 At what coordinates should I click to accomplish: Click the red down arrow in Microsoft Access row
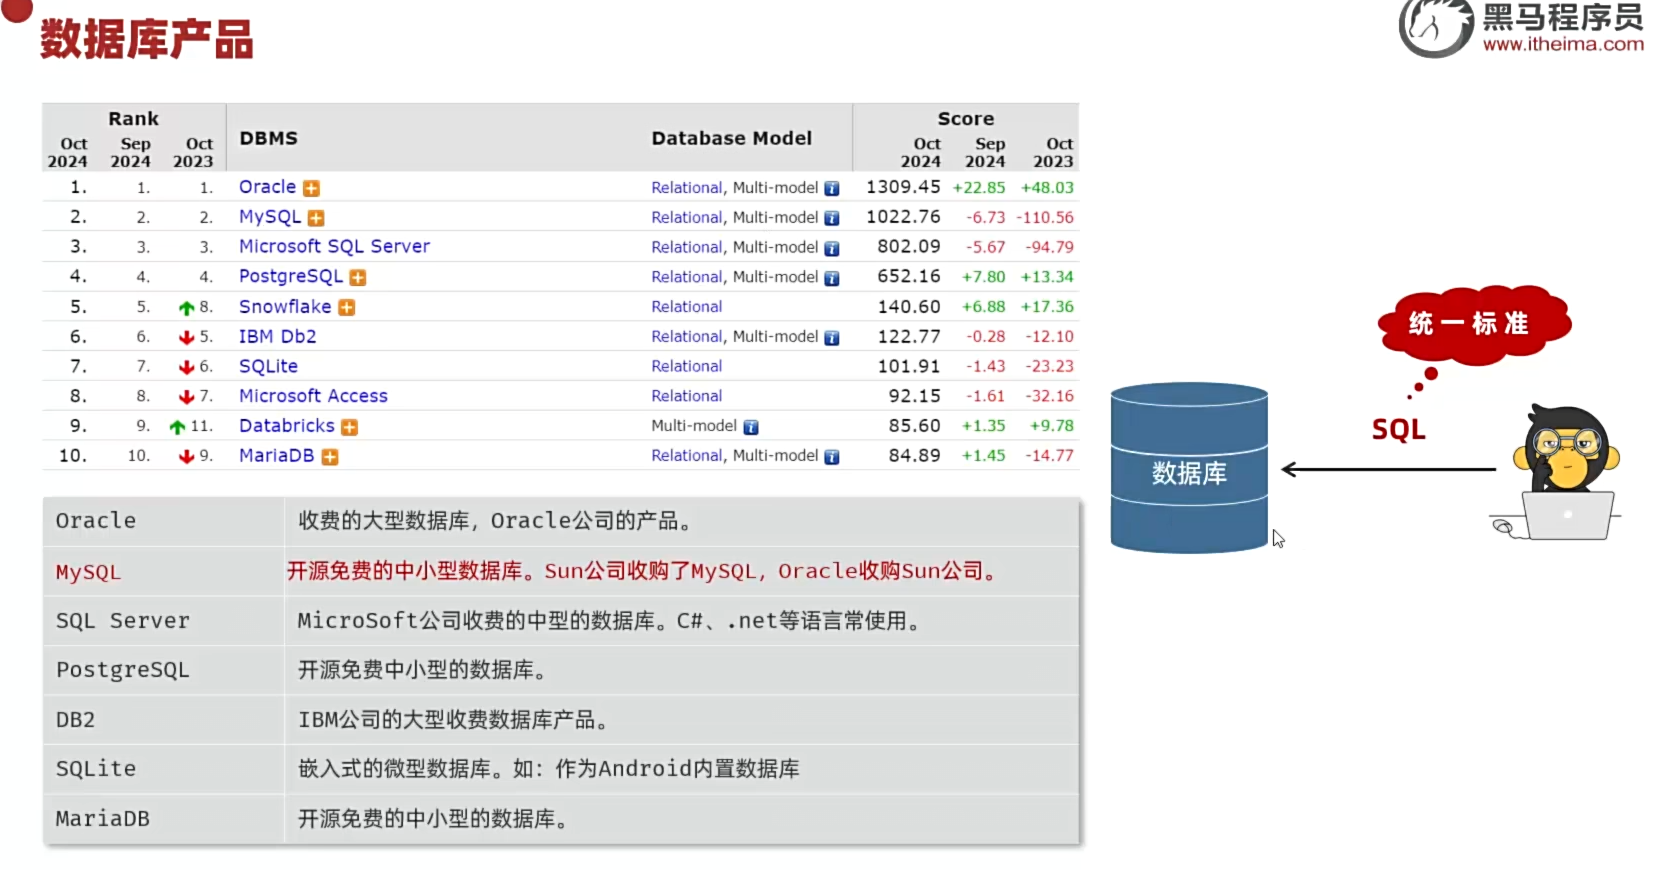186,397
